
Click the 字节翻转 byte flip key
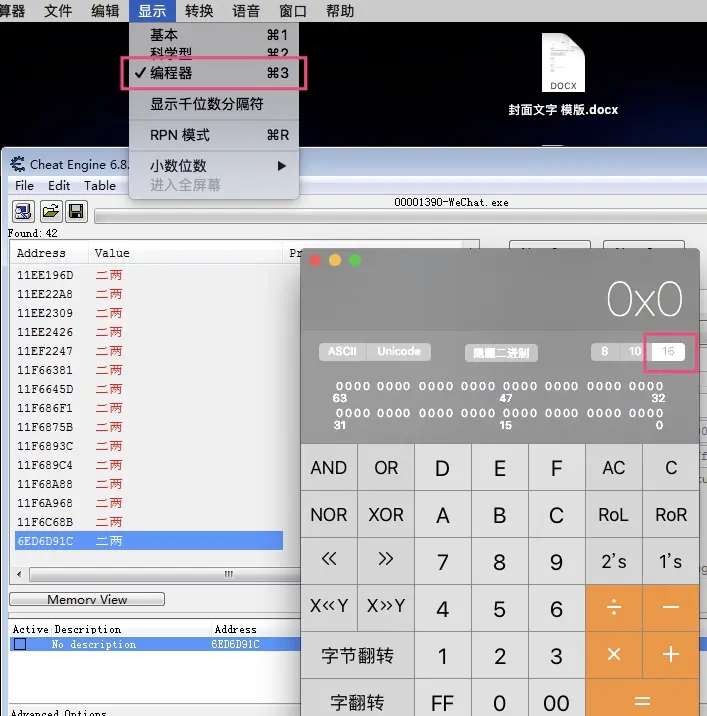(358, 655)
